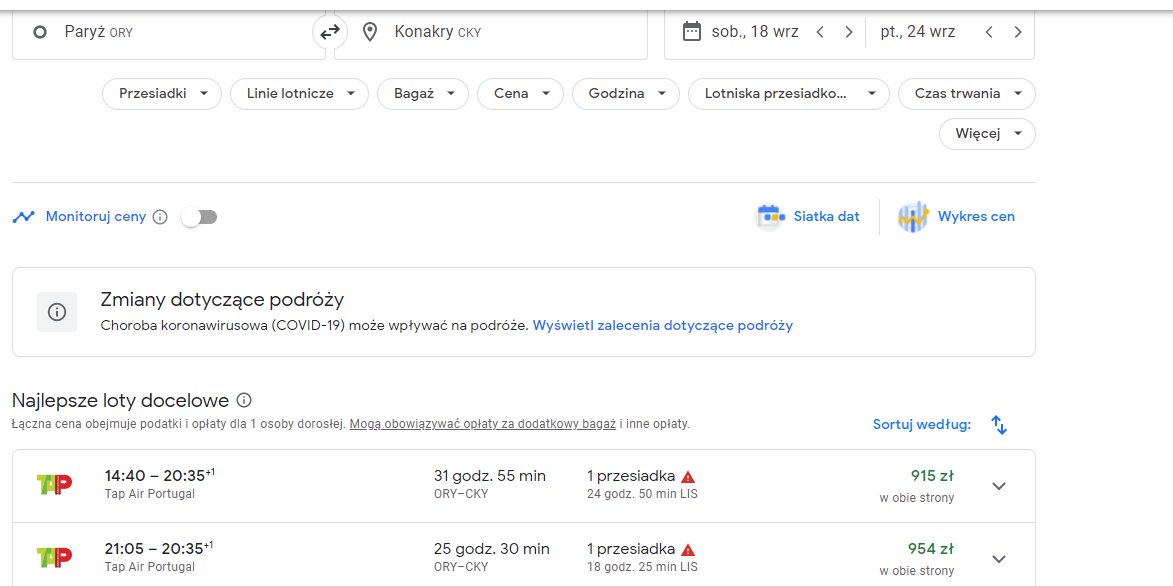The image size is (1173, 586).
Task: Click the 954 zł price
Action: point(931,549)
